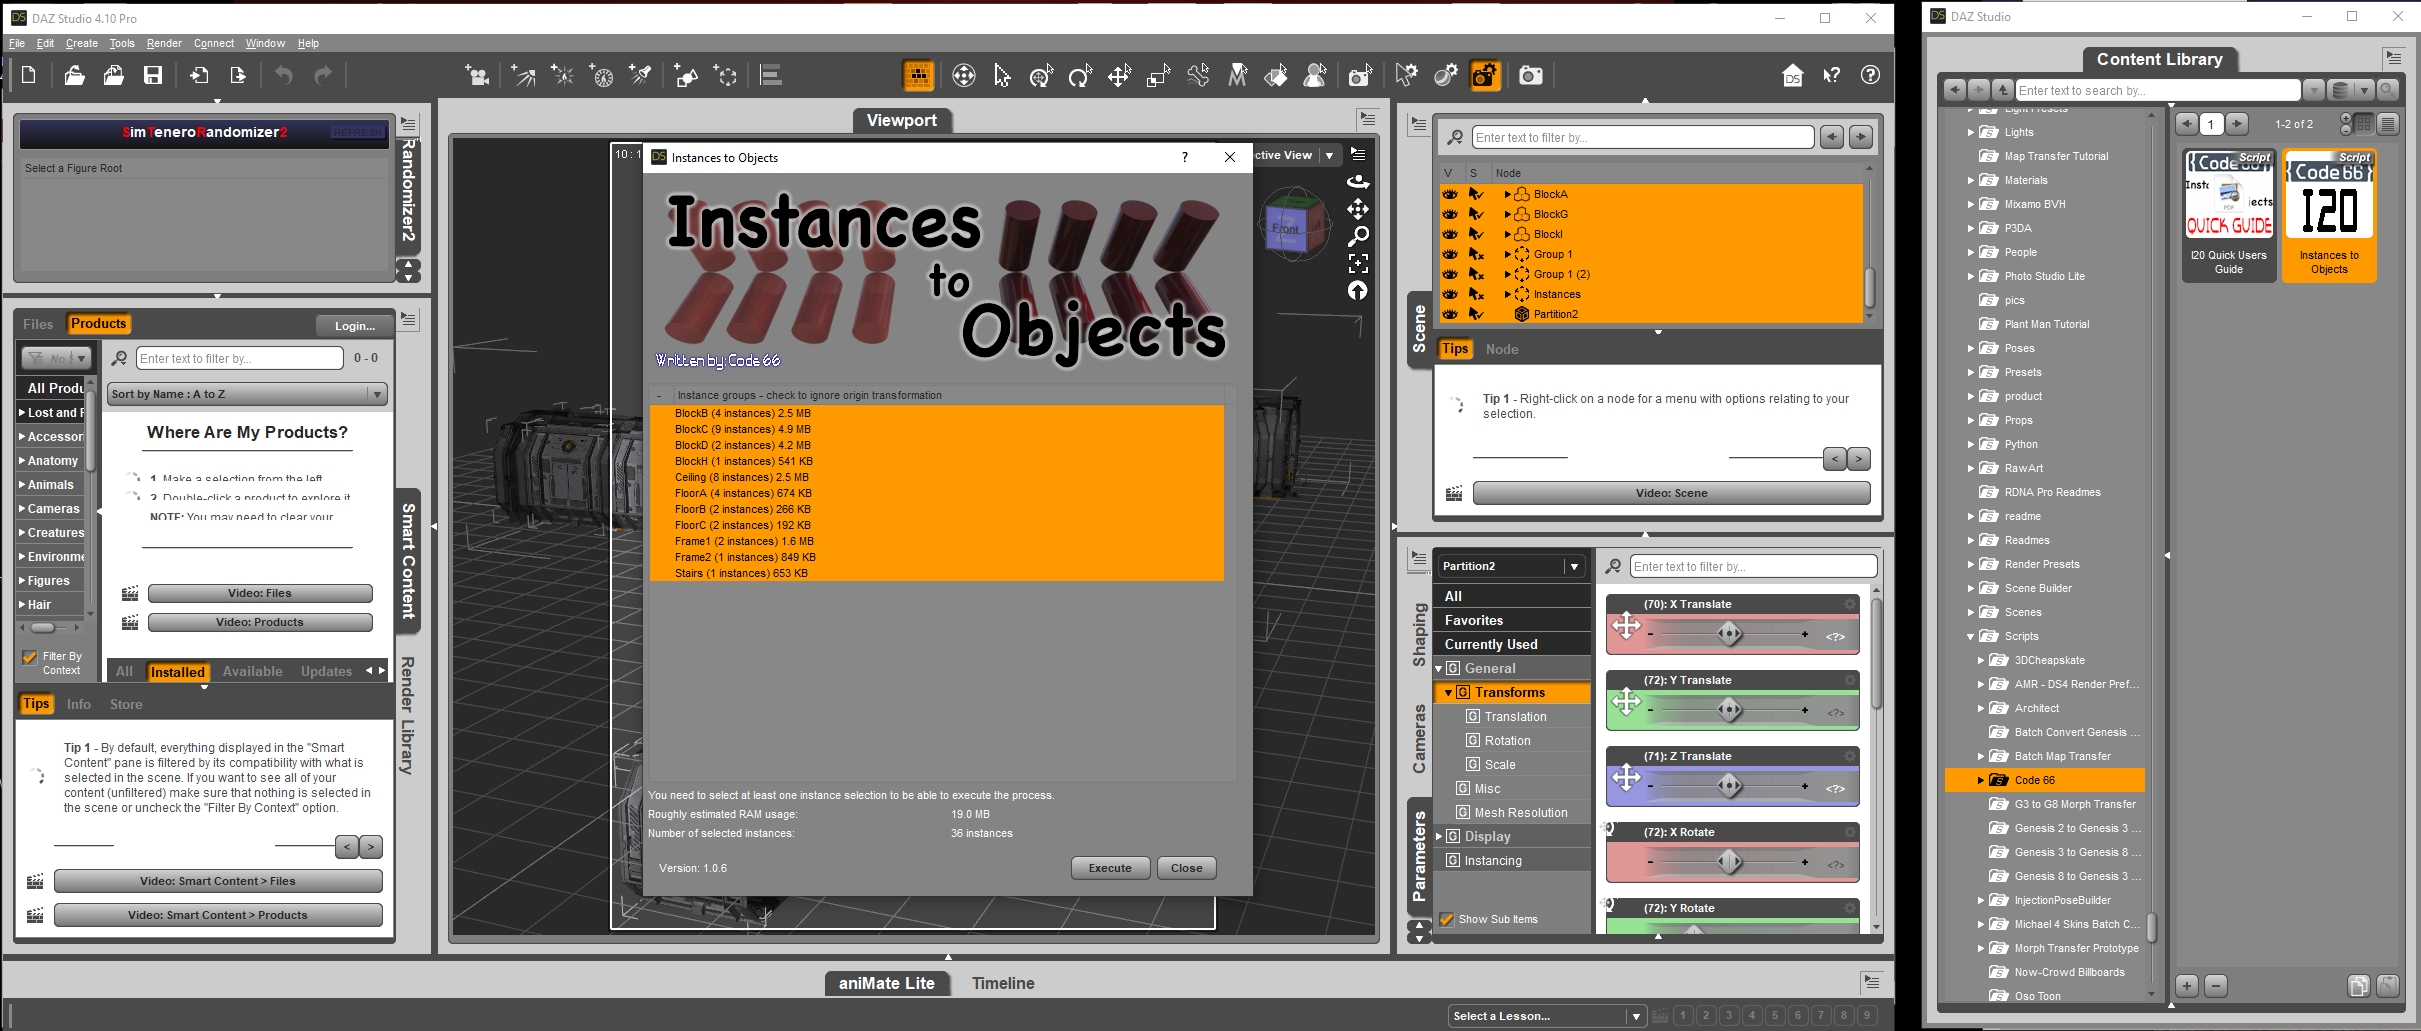Select the Joint Editor bone tool
Image resolution: width=2421 pixels, height=1031 pixels.
click(x=1198, y=75)
